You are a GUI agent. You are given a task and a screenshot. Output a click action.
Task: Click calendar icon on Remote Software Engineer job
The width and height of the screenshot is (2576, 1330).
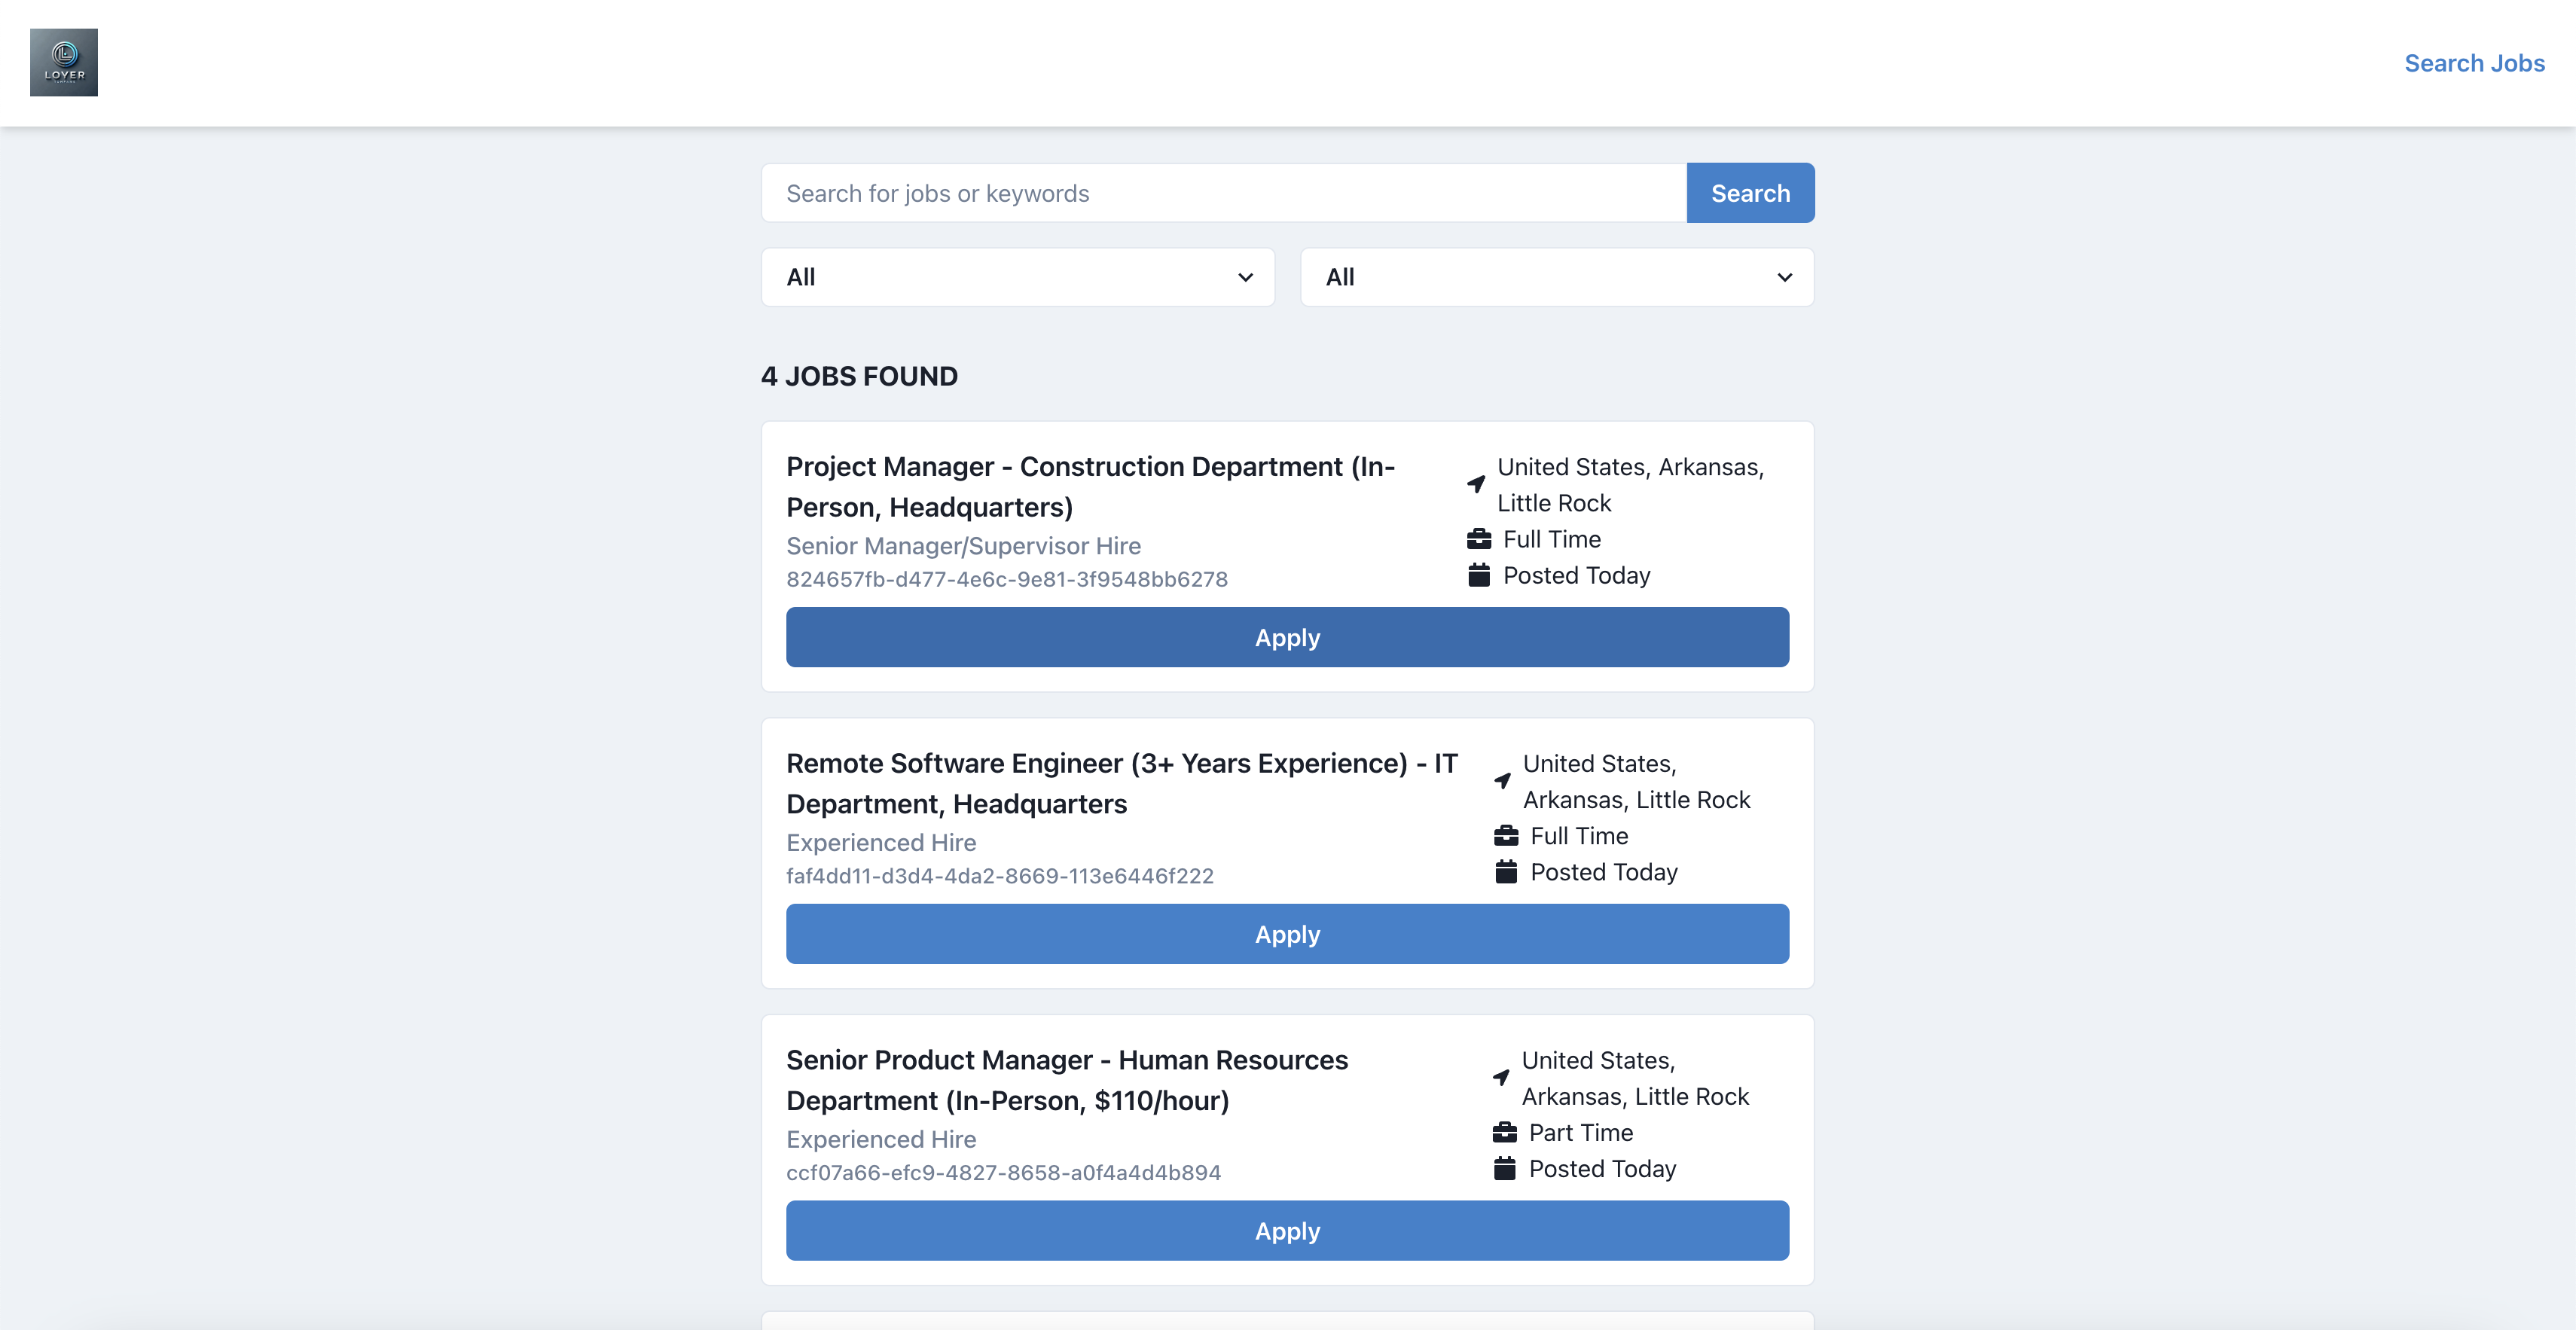(x=1506, y=872)
